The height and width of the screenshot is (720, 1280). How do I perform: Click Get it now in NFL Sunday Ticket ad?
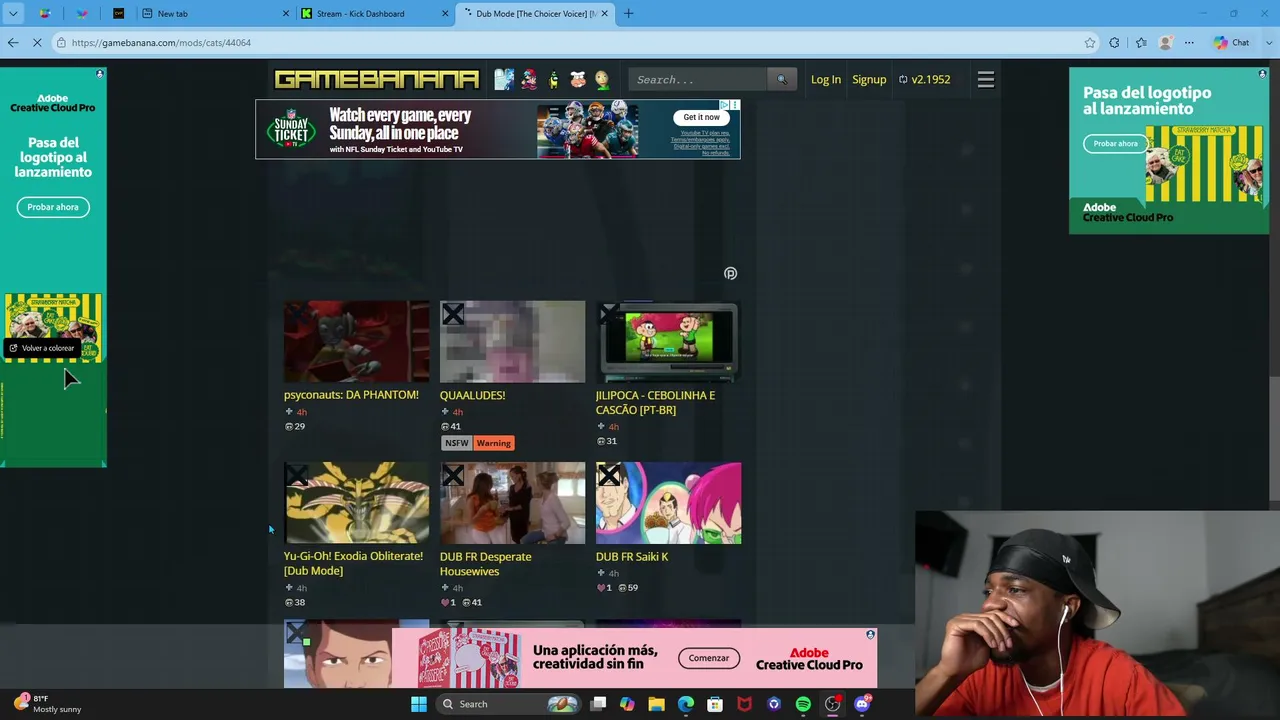tap(701, 117)
